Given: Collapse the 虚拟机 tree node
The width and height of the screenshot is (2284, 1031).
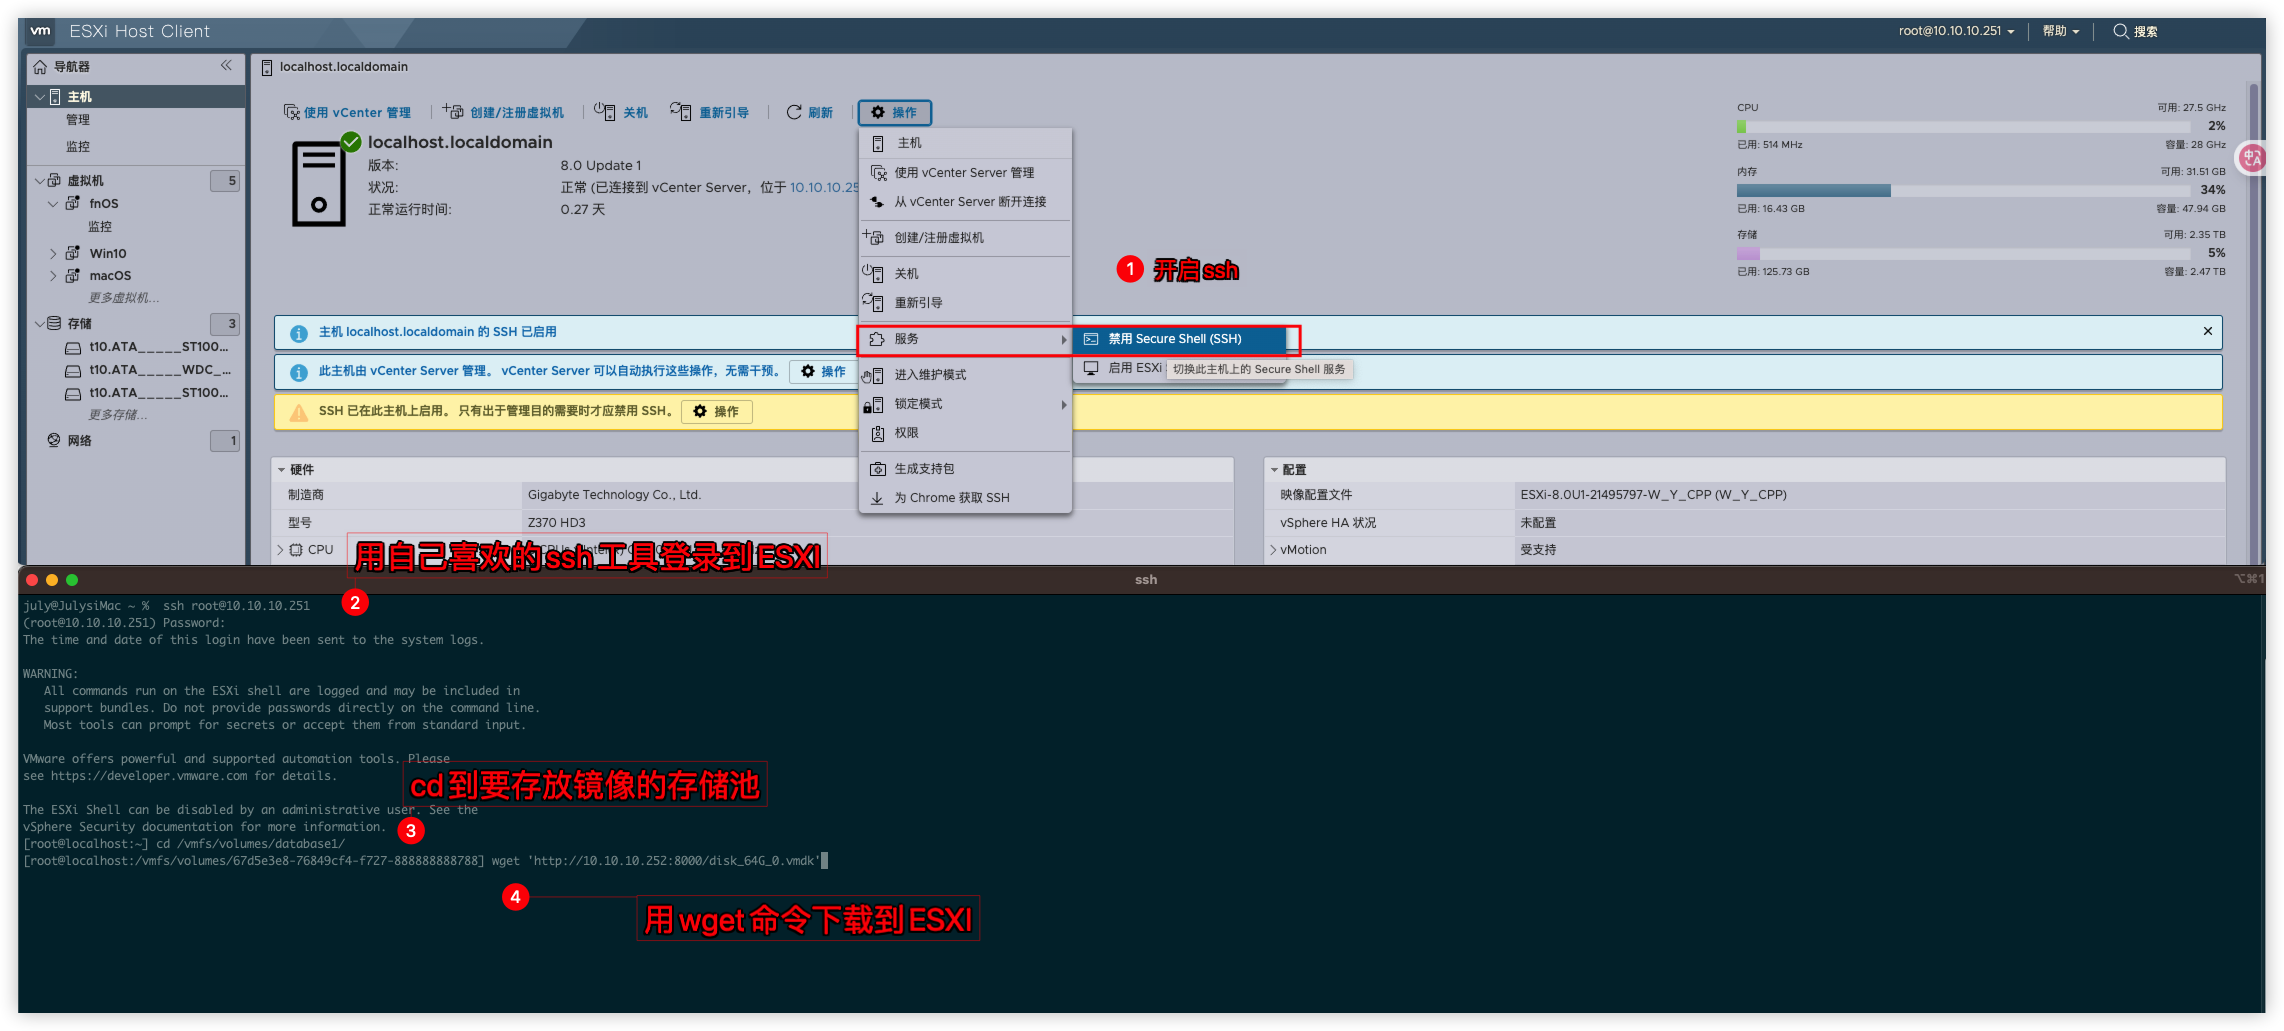Looking at the screenshot, I should point(40,181).
